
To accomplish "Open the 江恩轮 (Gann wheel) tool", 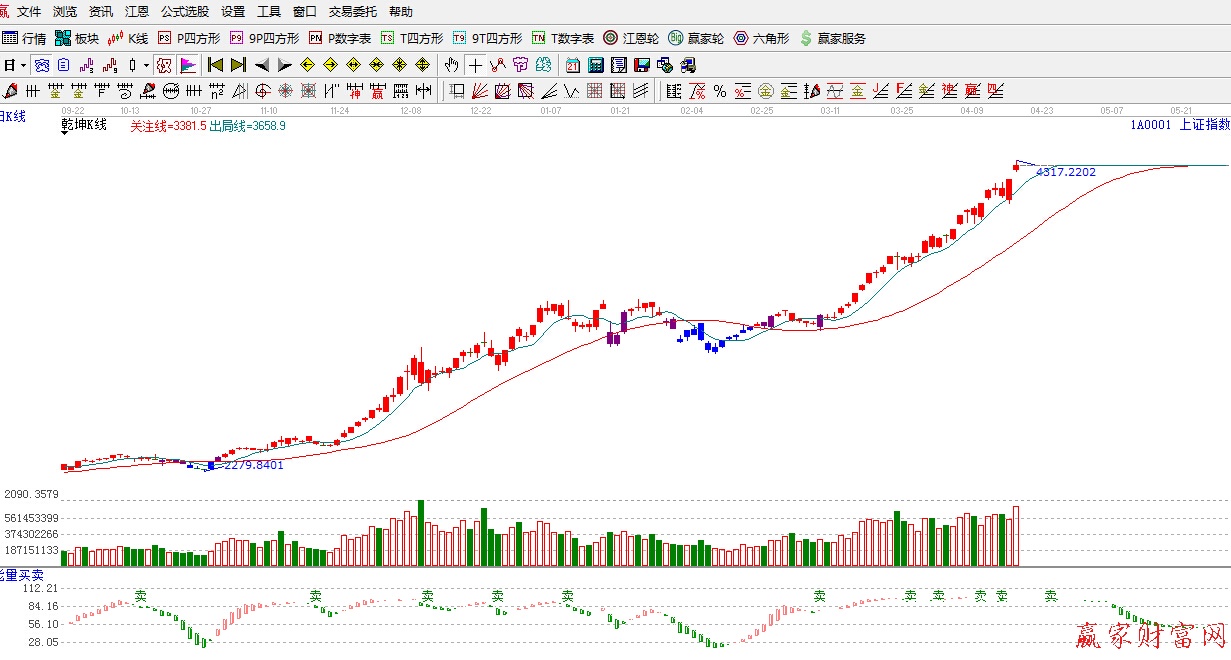I will pyautogui.click(x=631, y=39).
